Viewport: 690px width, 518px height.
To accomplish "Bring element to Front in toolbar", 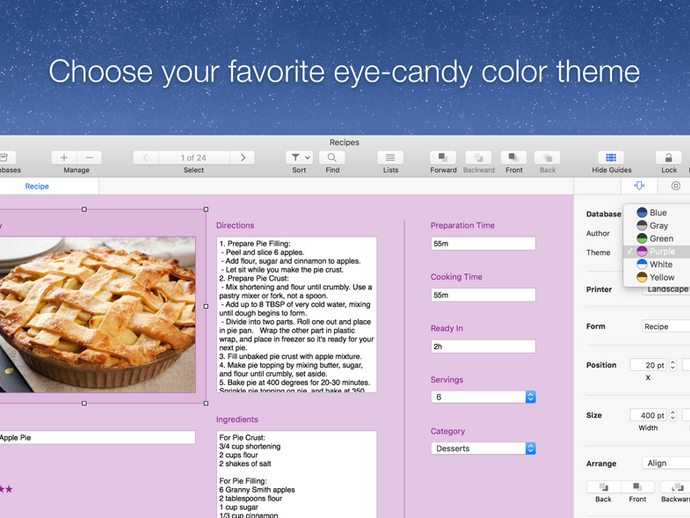I will click(514, 158).
